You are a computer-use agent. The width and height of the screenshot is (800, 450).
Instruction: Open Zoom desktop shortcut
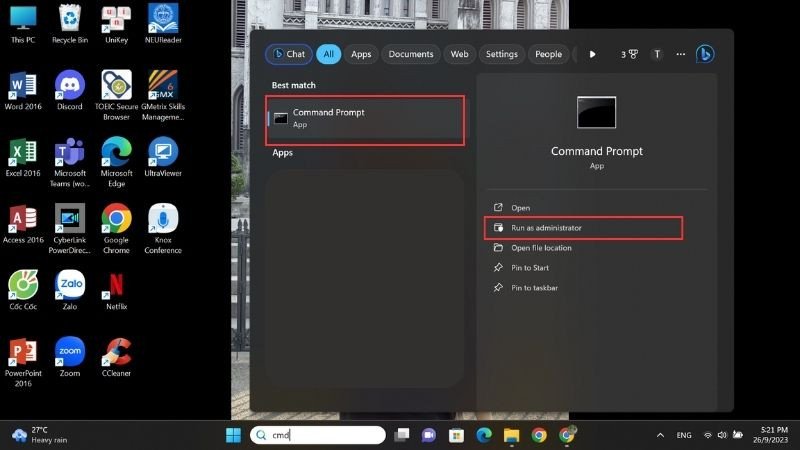(x=70, y=357)
